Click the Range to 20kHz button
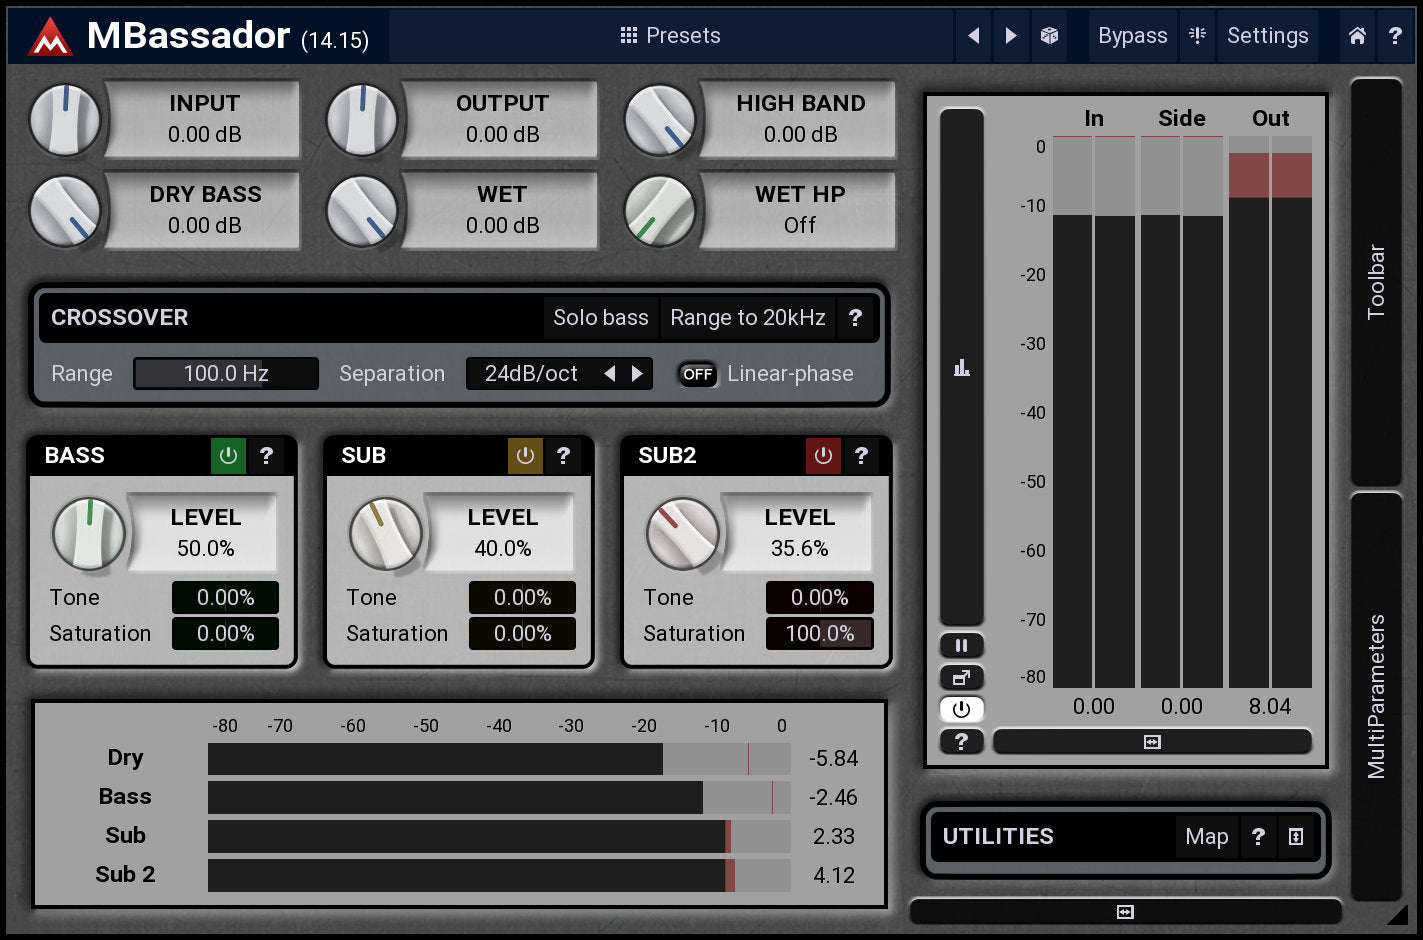 (747, 318)
